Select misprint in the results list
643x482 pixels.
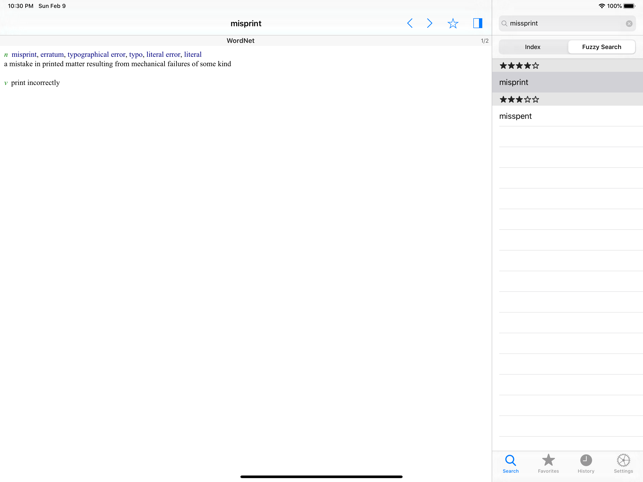568,82
